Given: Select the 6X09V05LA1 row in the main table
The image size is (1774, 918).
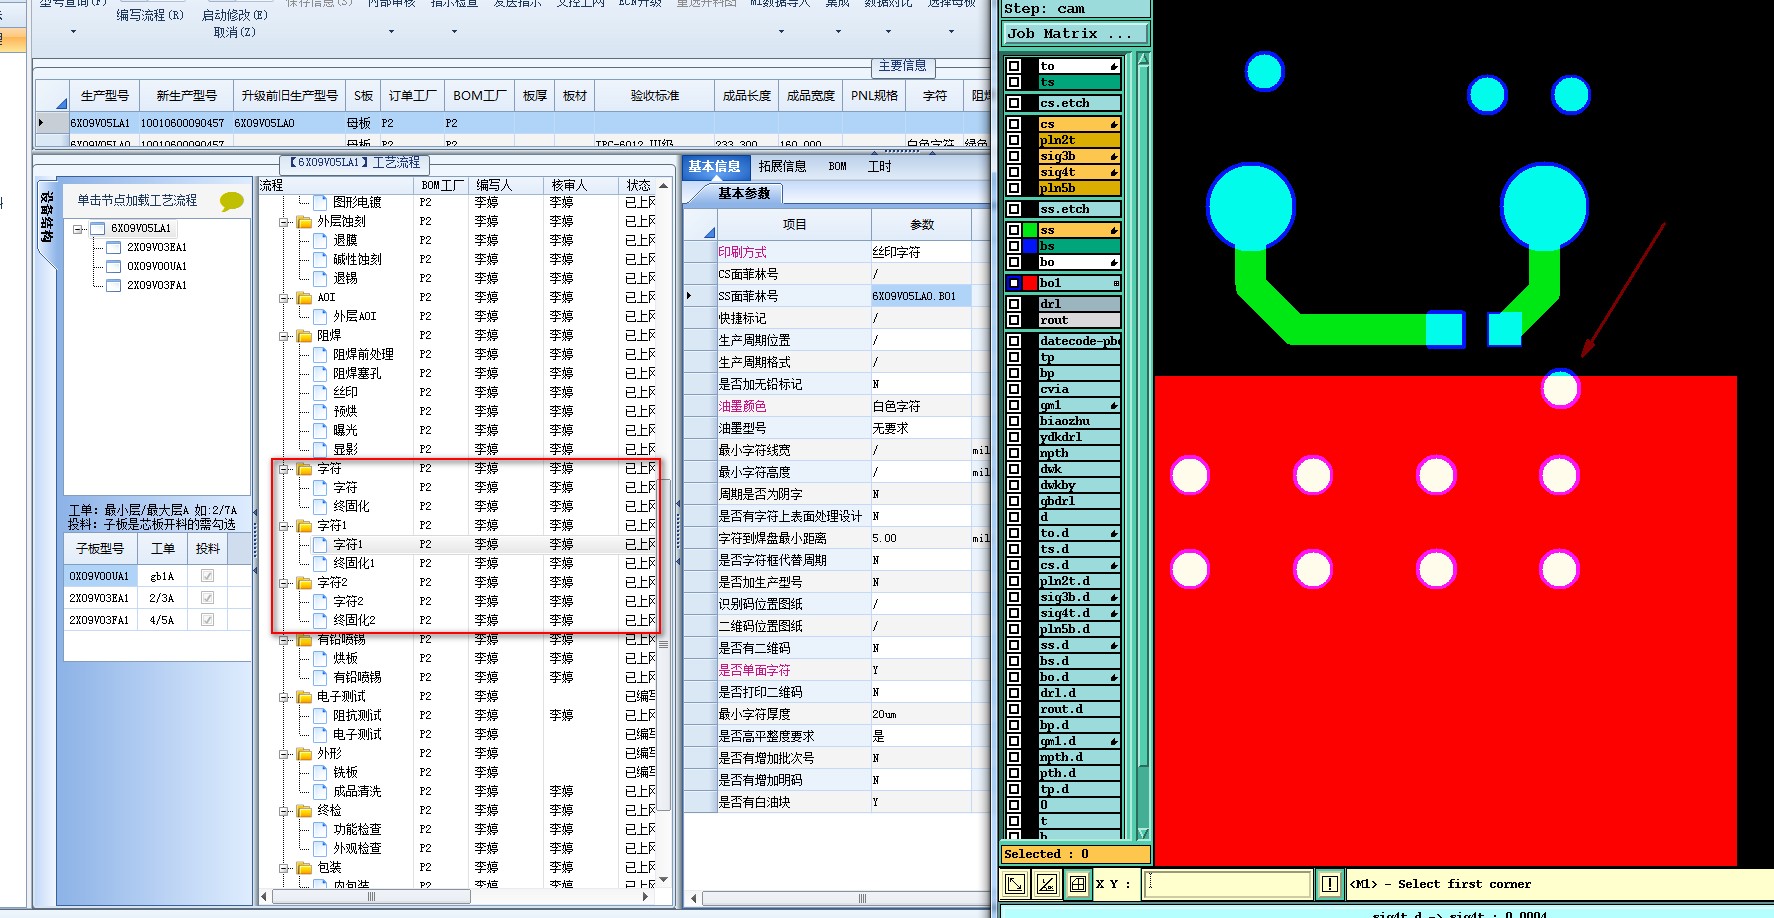Looking at the screenshot, I should [x=510, y=123].
